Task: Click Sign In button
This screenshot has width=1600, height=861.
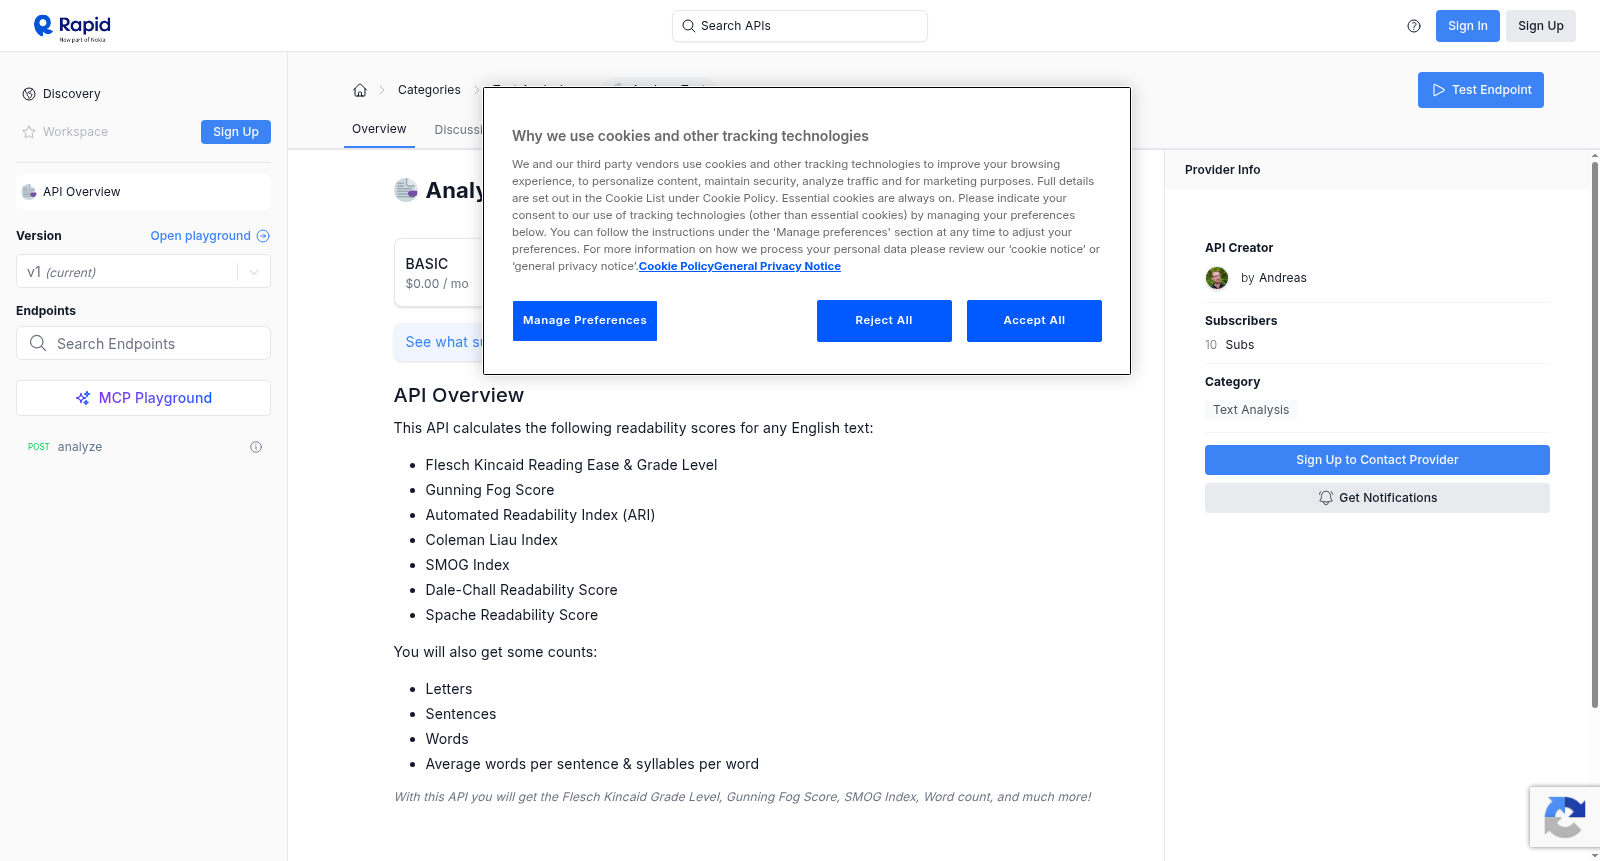Action: tap(1468, 26)
